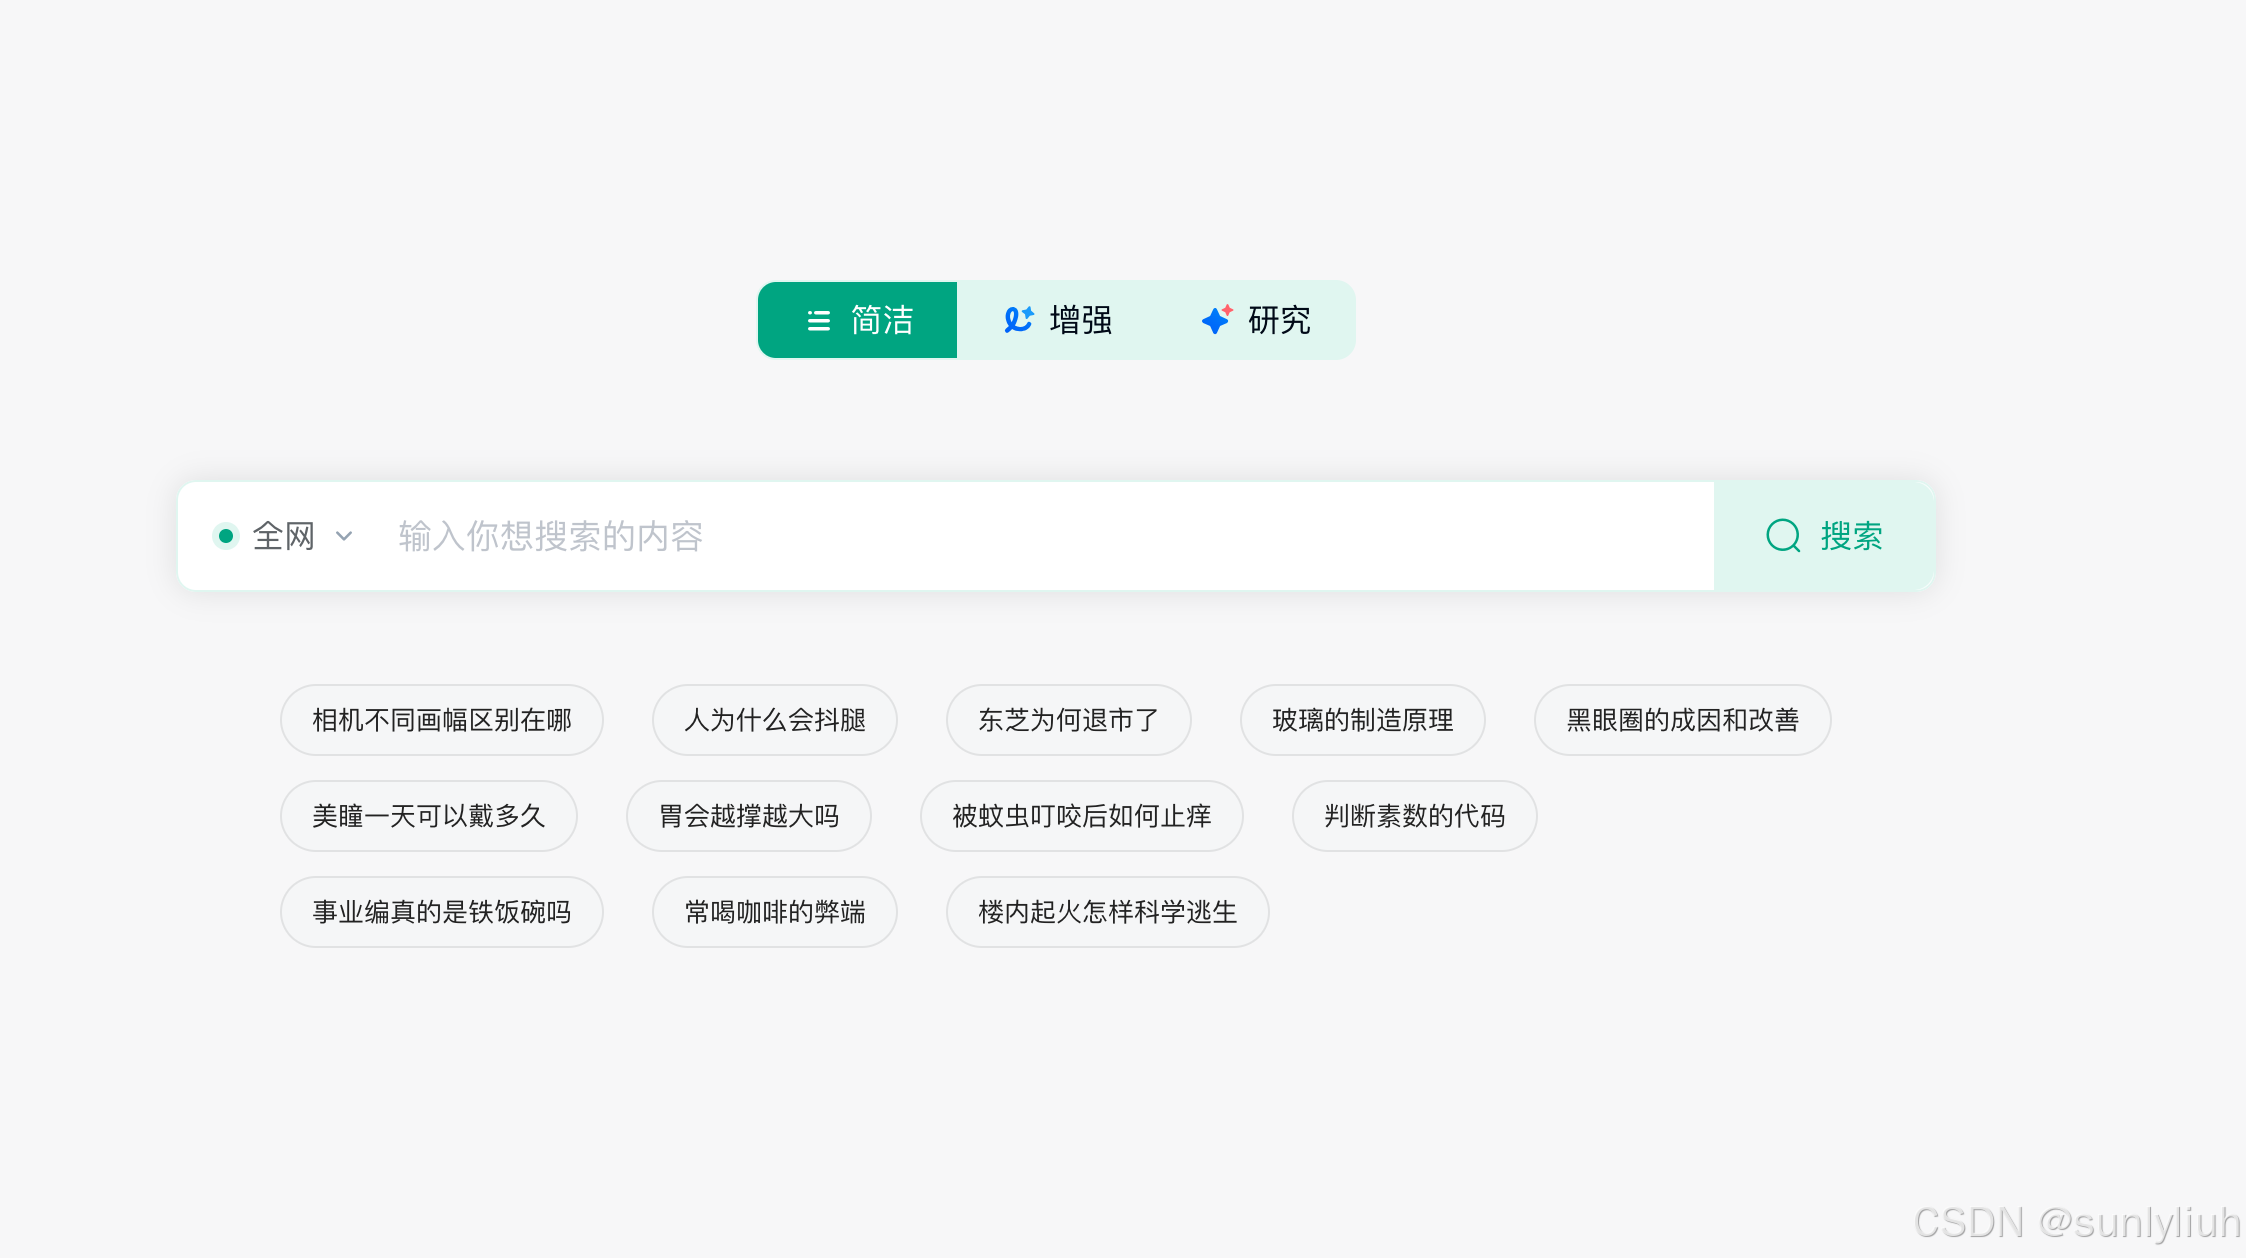Expand the 全网 scope chevron

344,536
